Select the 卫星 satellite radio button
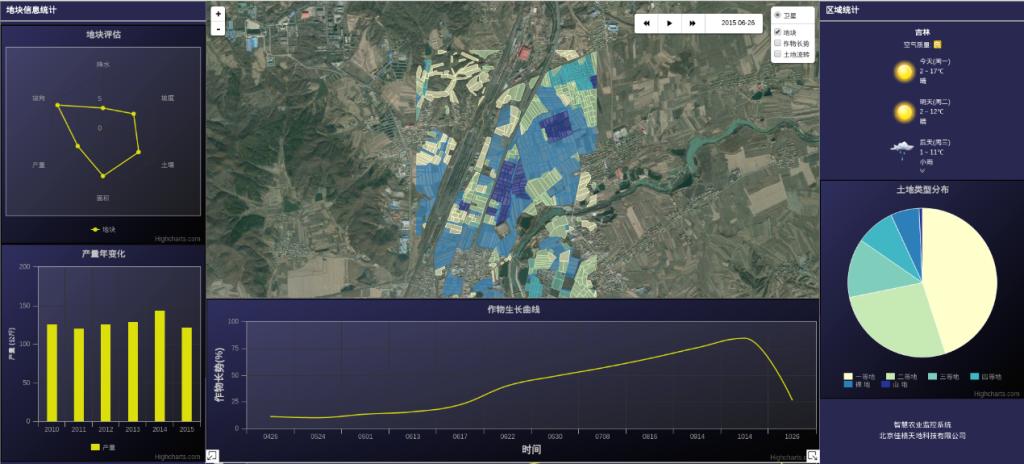Screen dimensions: 1024x464 (778, 16)
